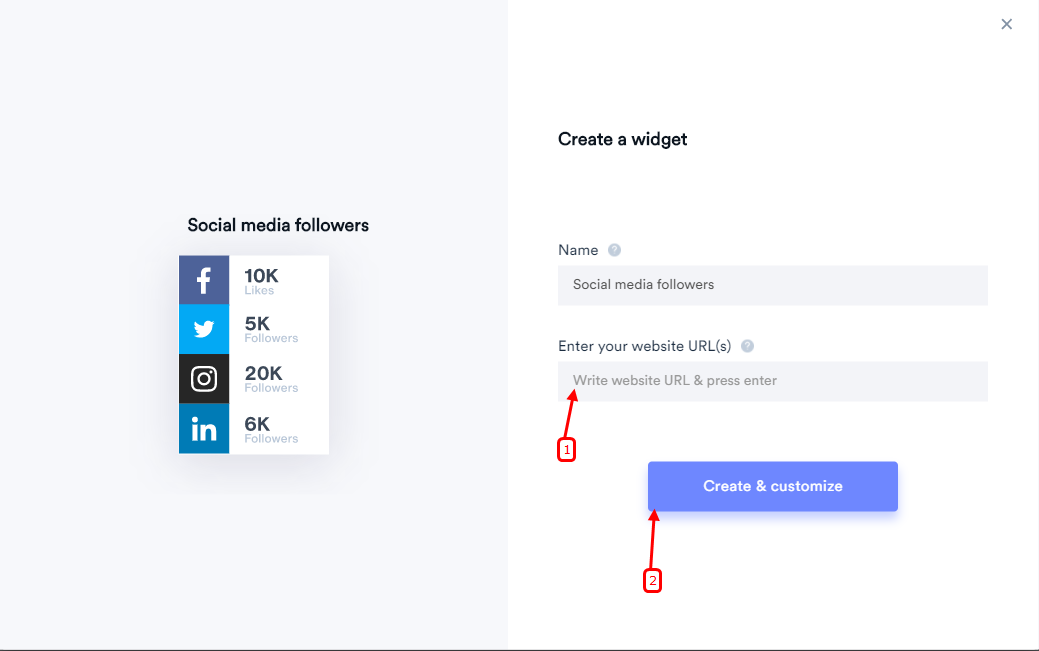This screenshot has width=1039, height=651.
Task: Focus the website URL input field
Action: [x=773, y=381]
